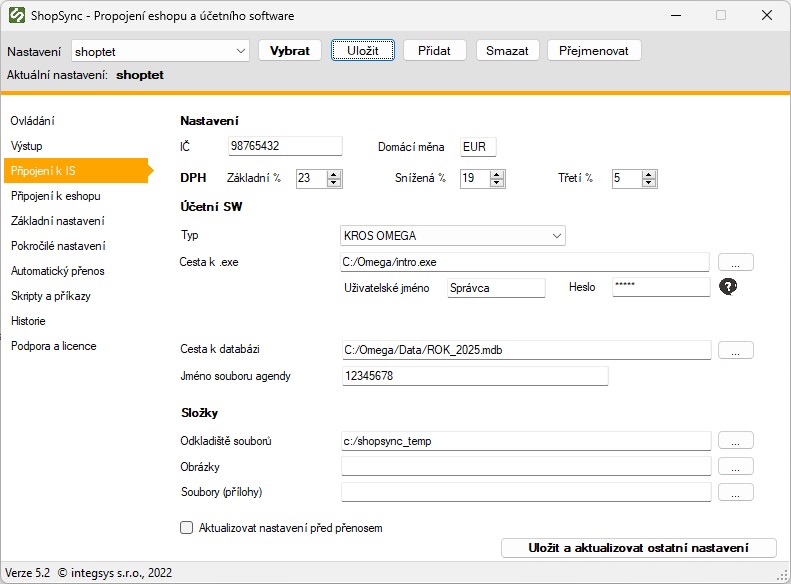Switch to Výstup section
Screen dimensions: 791x584
pos(26,146)
